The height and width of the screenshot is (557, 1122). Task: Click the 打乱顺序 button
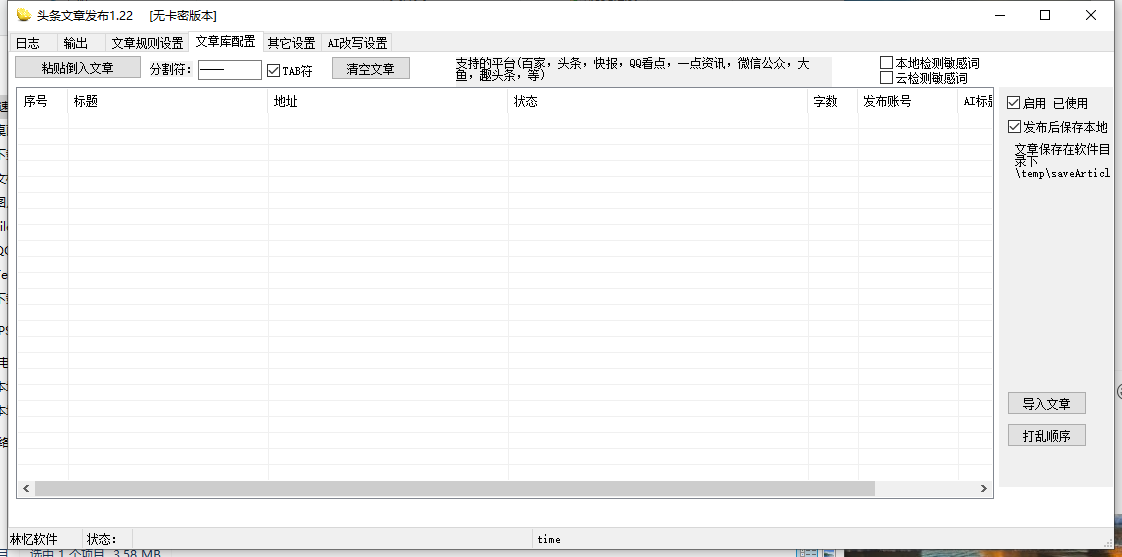coord(1046,436)
